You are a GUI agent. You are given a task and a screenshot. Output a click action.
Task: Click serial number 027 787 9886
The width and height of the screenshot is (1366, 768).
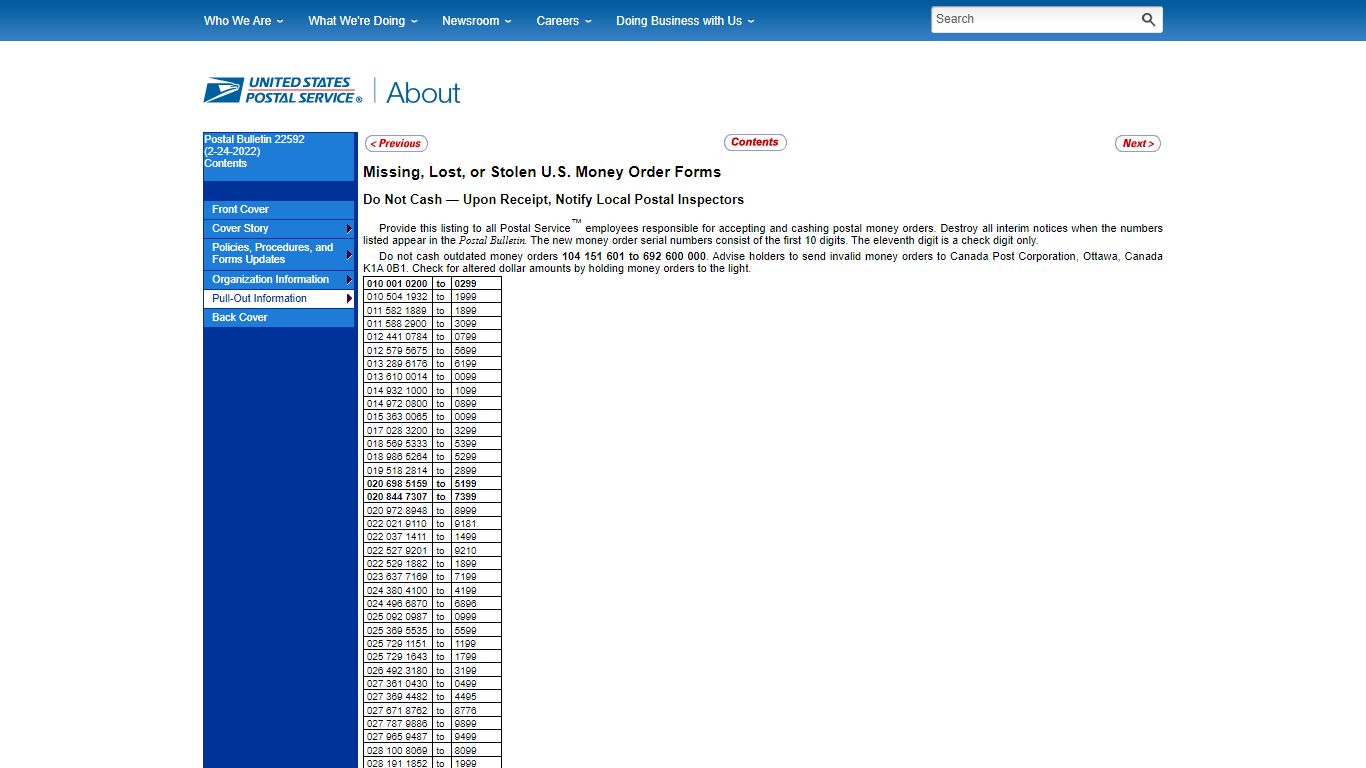tap(397, 724)
